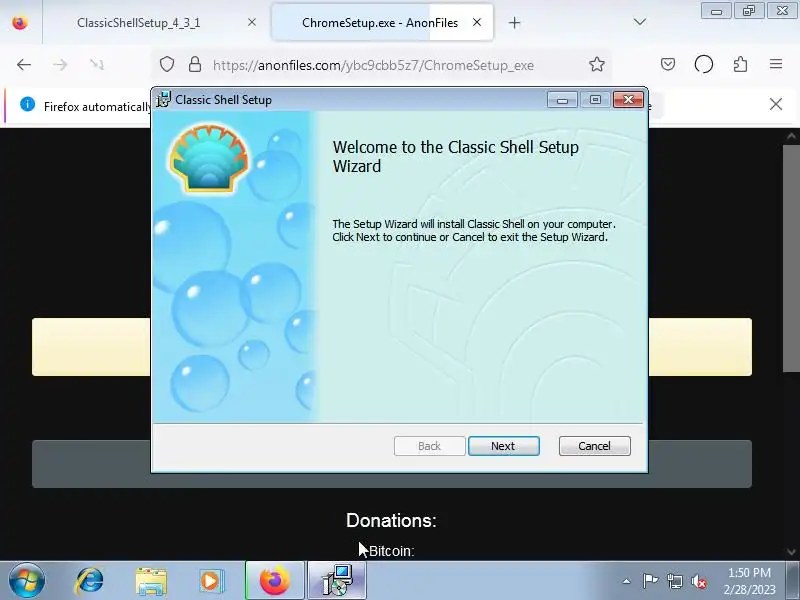Open Save to Pocket button
800x600 pixels.
tap(668, 64)
